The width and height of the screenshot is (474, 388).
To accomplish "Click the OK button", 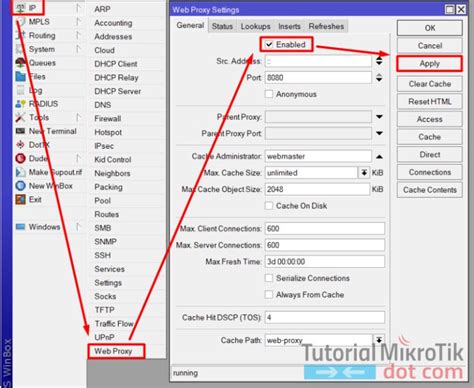I will (x=430, y=28).
